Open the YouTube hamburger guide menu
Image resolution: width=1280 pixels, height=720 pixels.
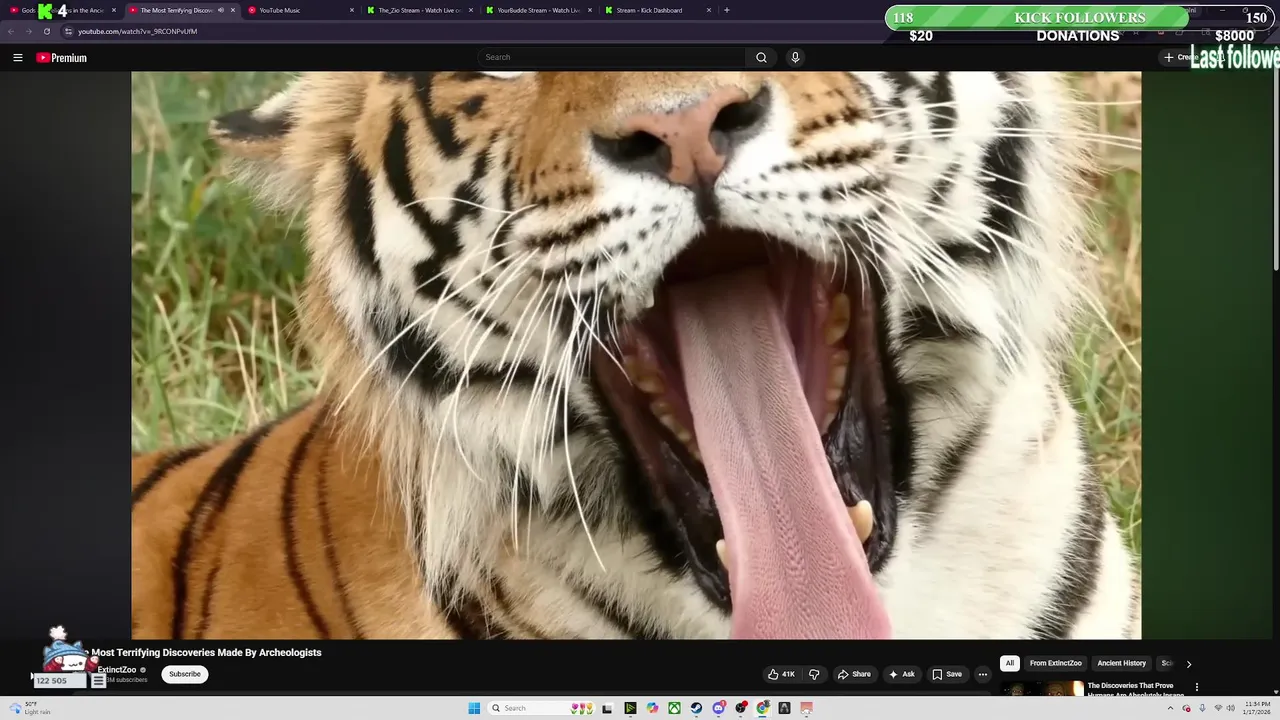click(17, 58)
